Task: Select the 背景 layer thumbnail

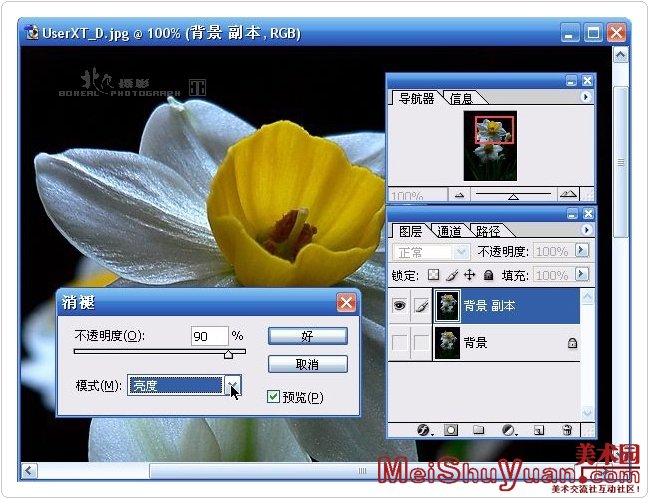Action: (x=447, y=343)
